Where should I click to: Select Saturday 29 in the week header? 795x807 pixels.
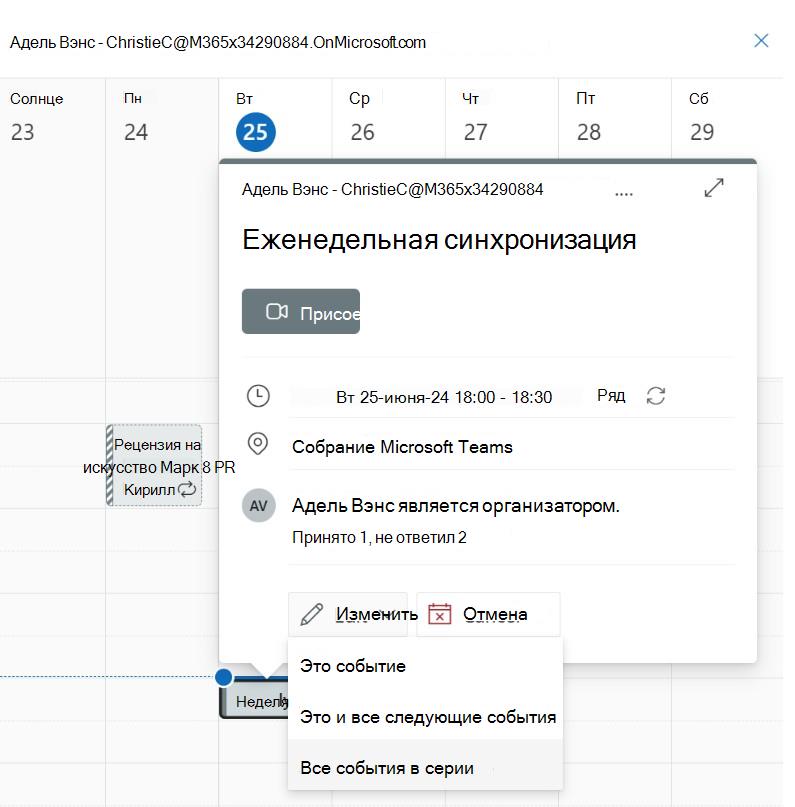tap(702, 132)
